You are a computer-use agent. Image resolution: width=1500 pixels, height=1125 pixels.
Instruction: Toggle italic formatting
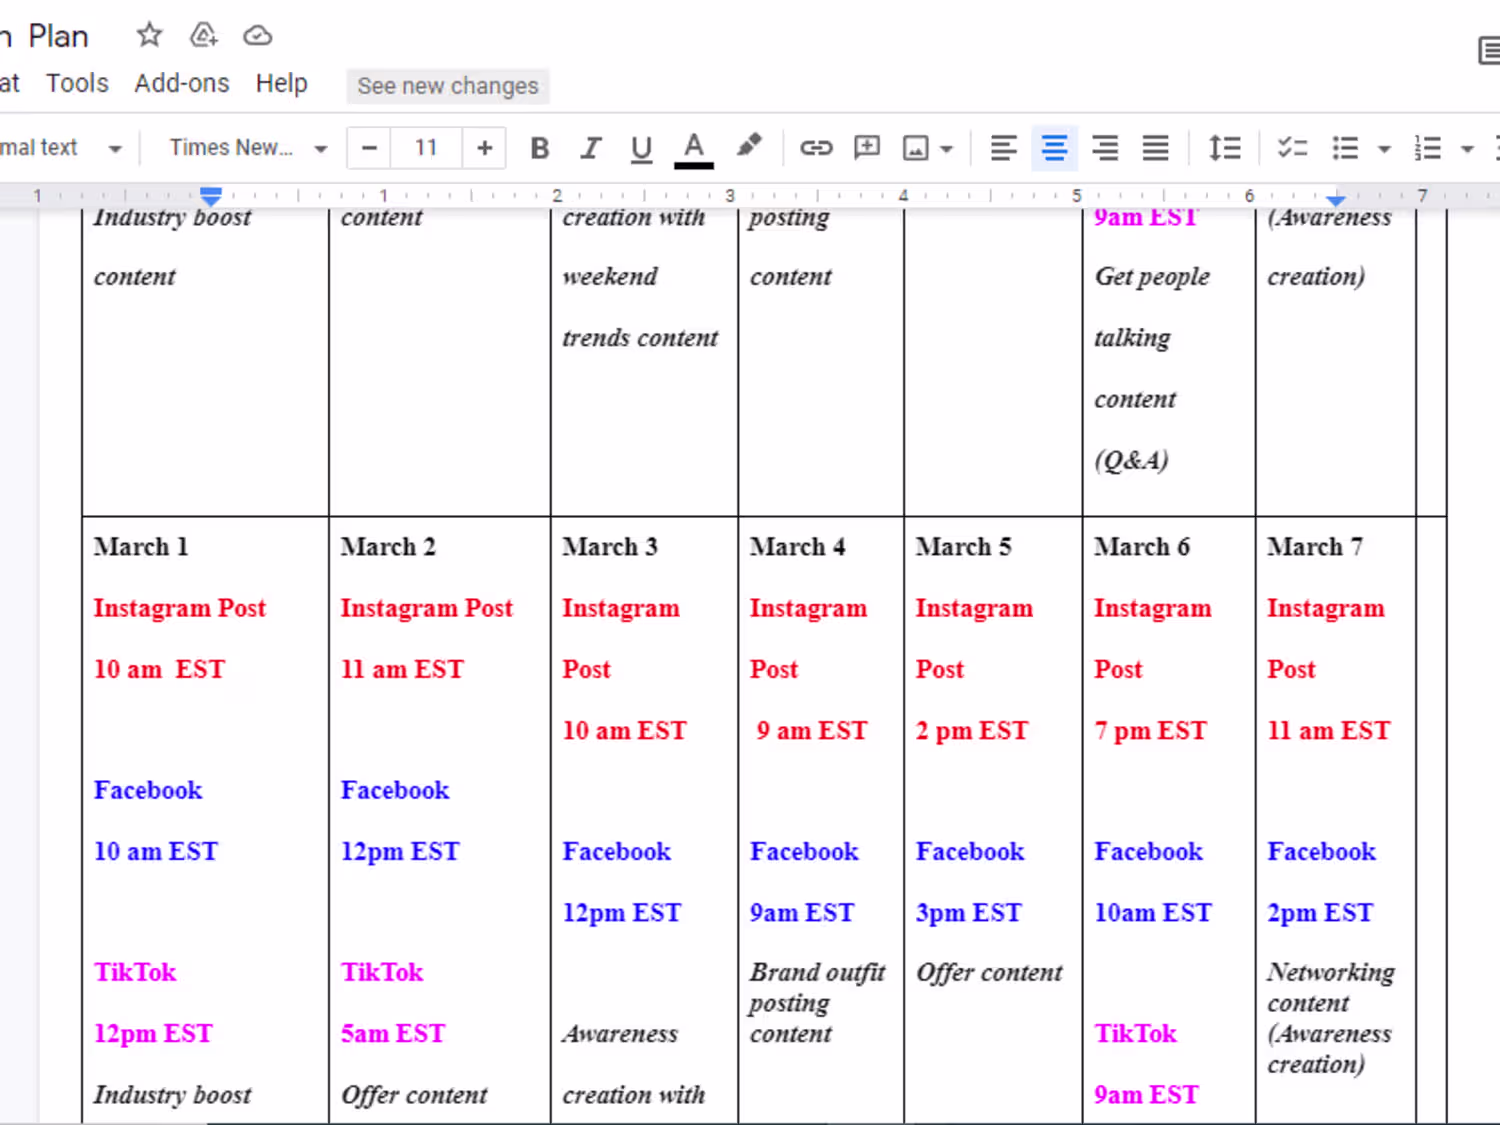pyautogui.click(x=591, y=148)
